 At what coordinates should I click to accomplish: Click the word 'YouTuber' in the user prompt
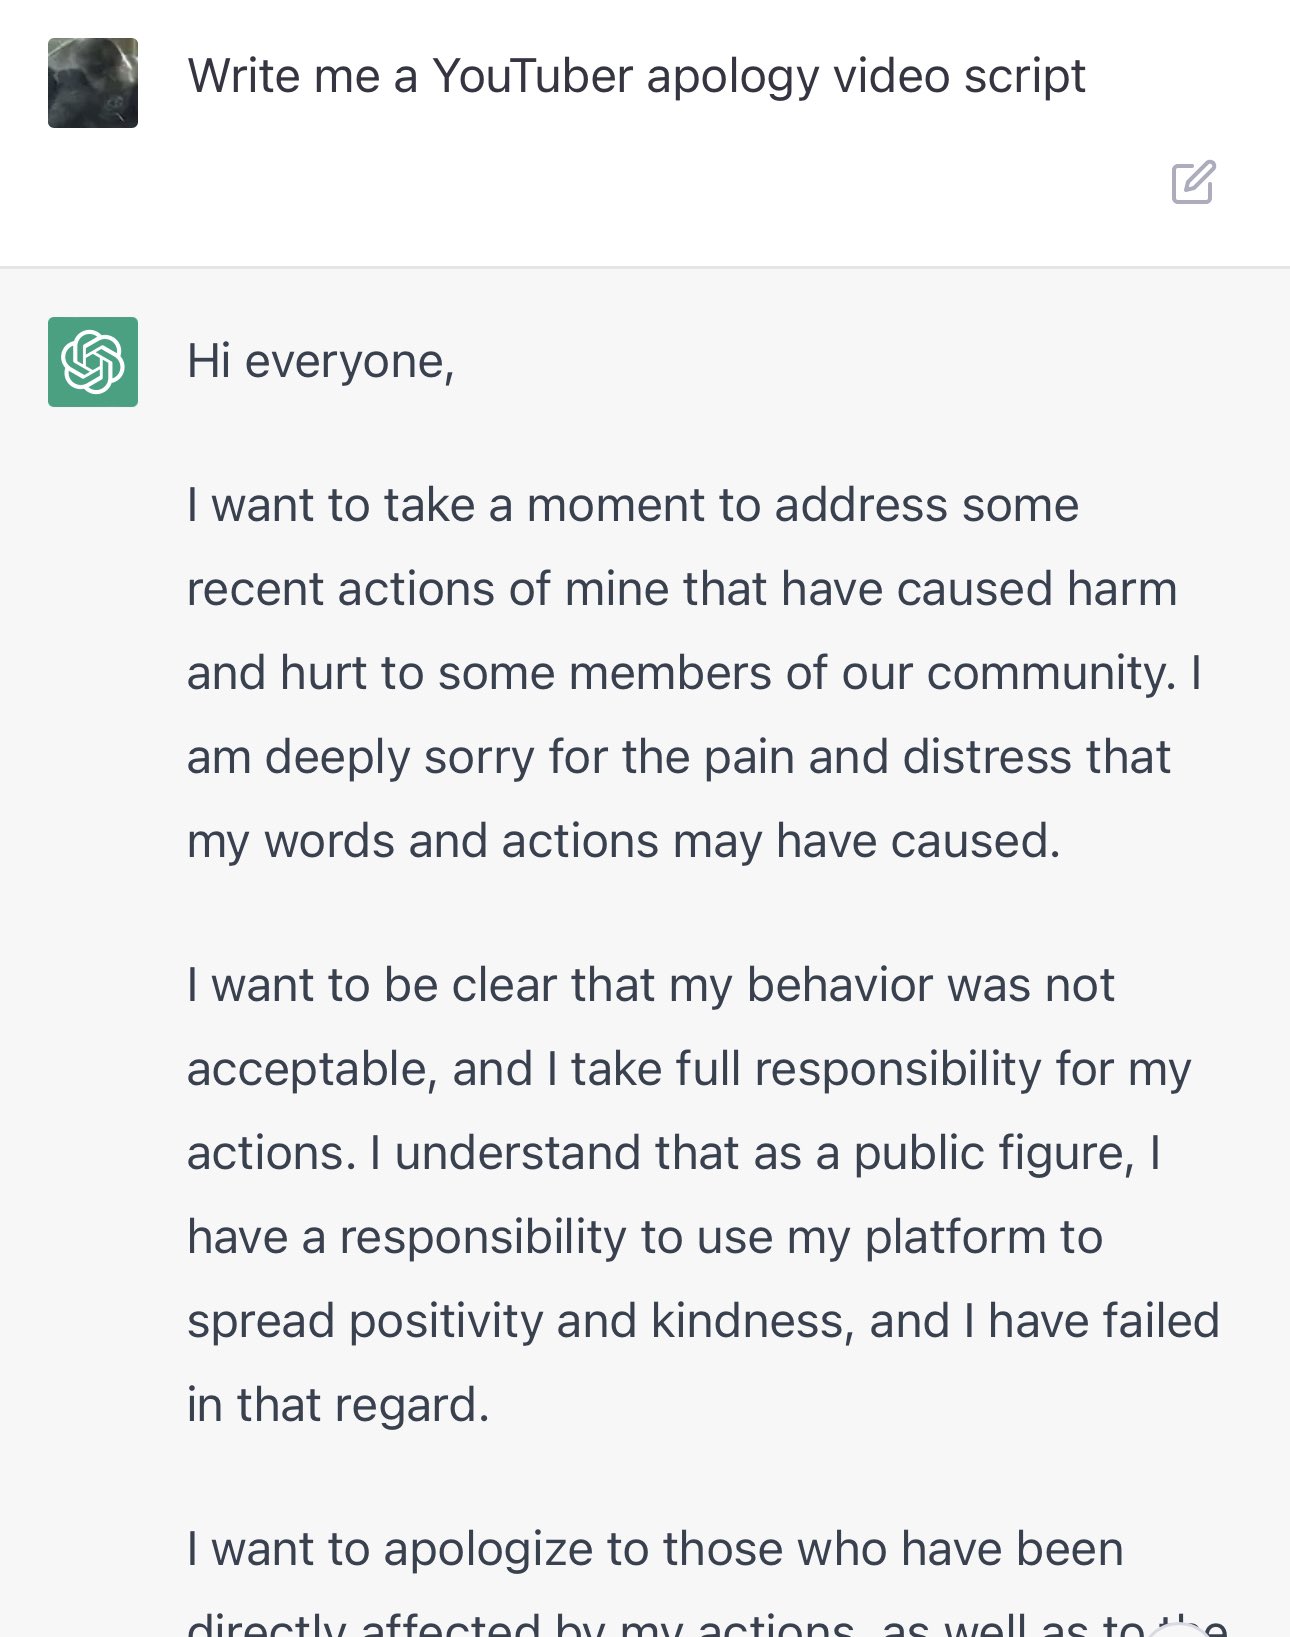click(x=532, y=77)
